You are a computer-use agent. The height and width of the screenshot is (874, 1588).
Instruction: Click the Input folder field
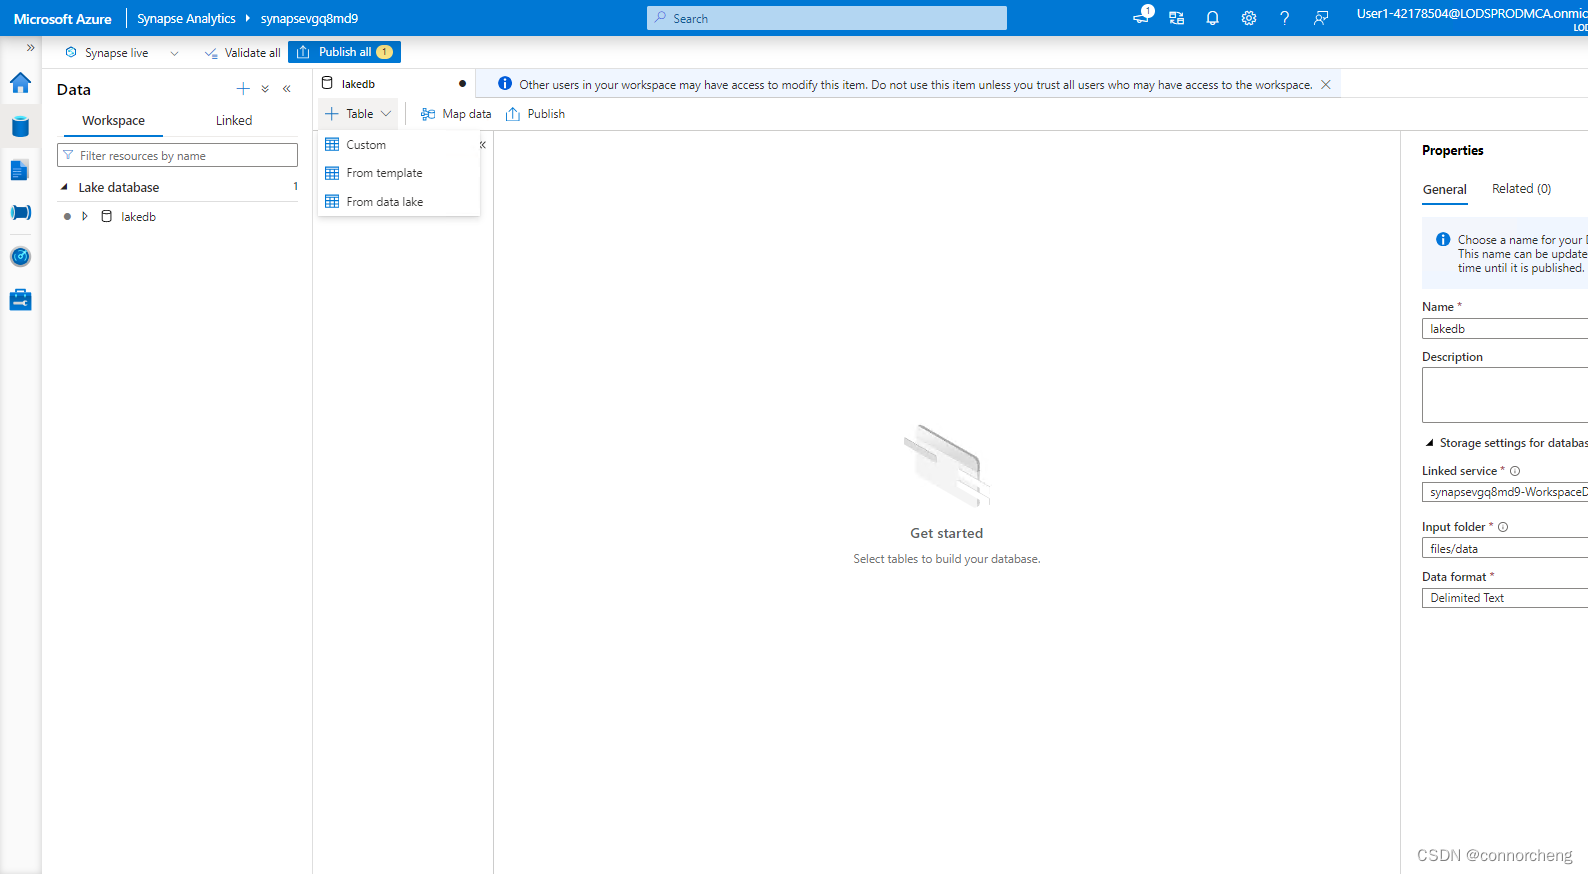[1505, 548]
